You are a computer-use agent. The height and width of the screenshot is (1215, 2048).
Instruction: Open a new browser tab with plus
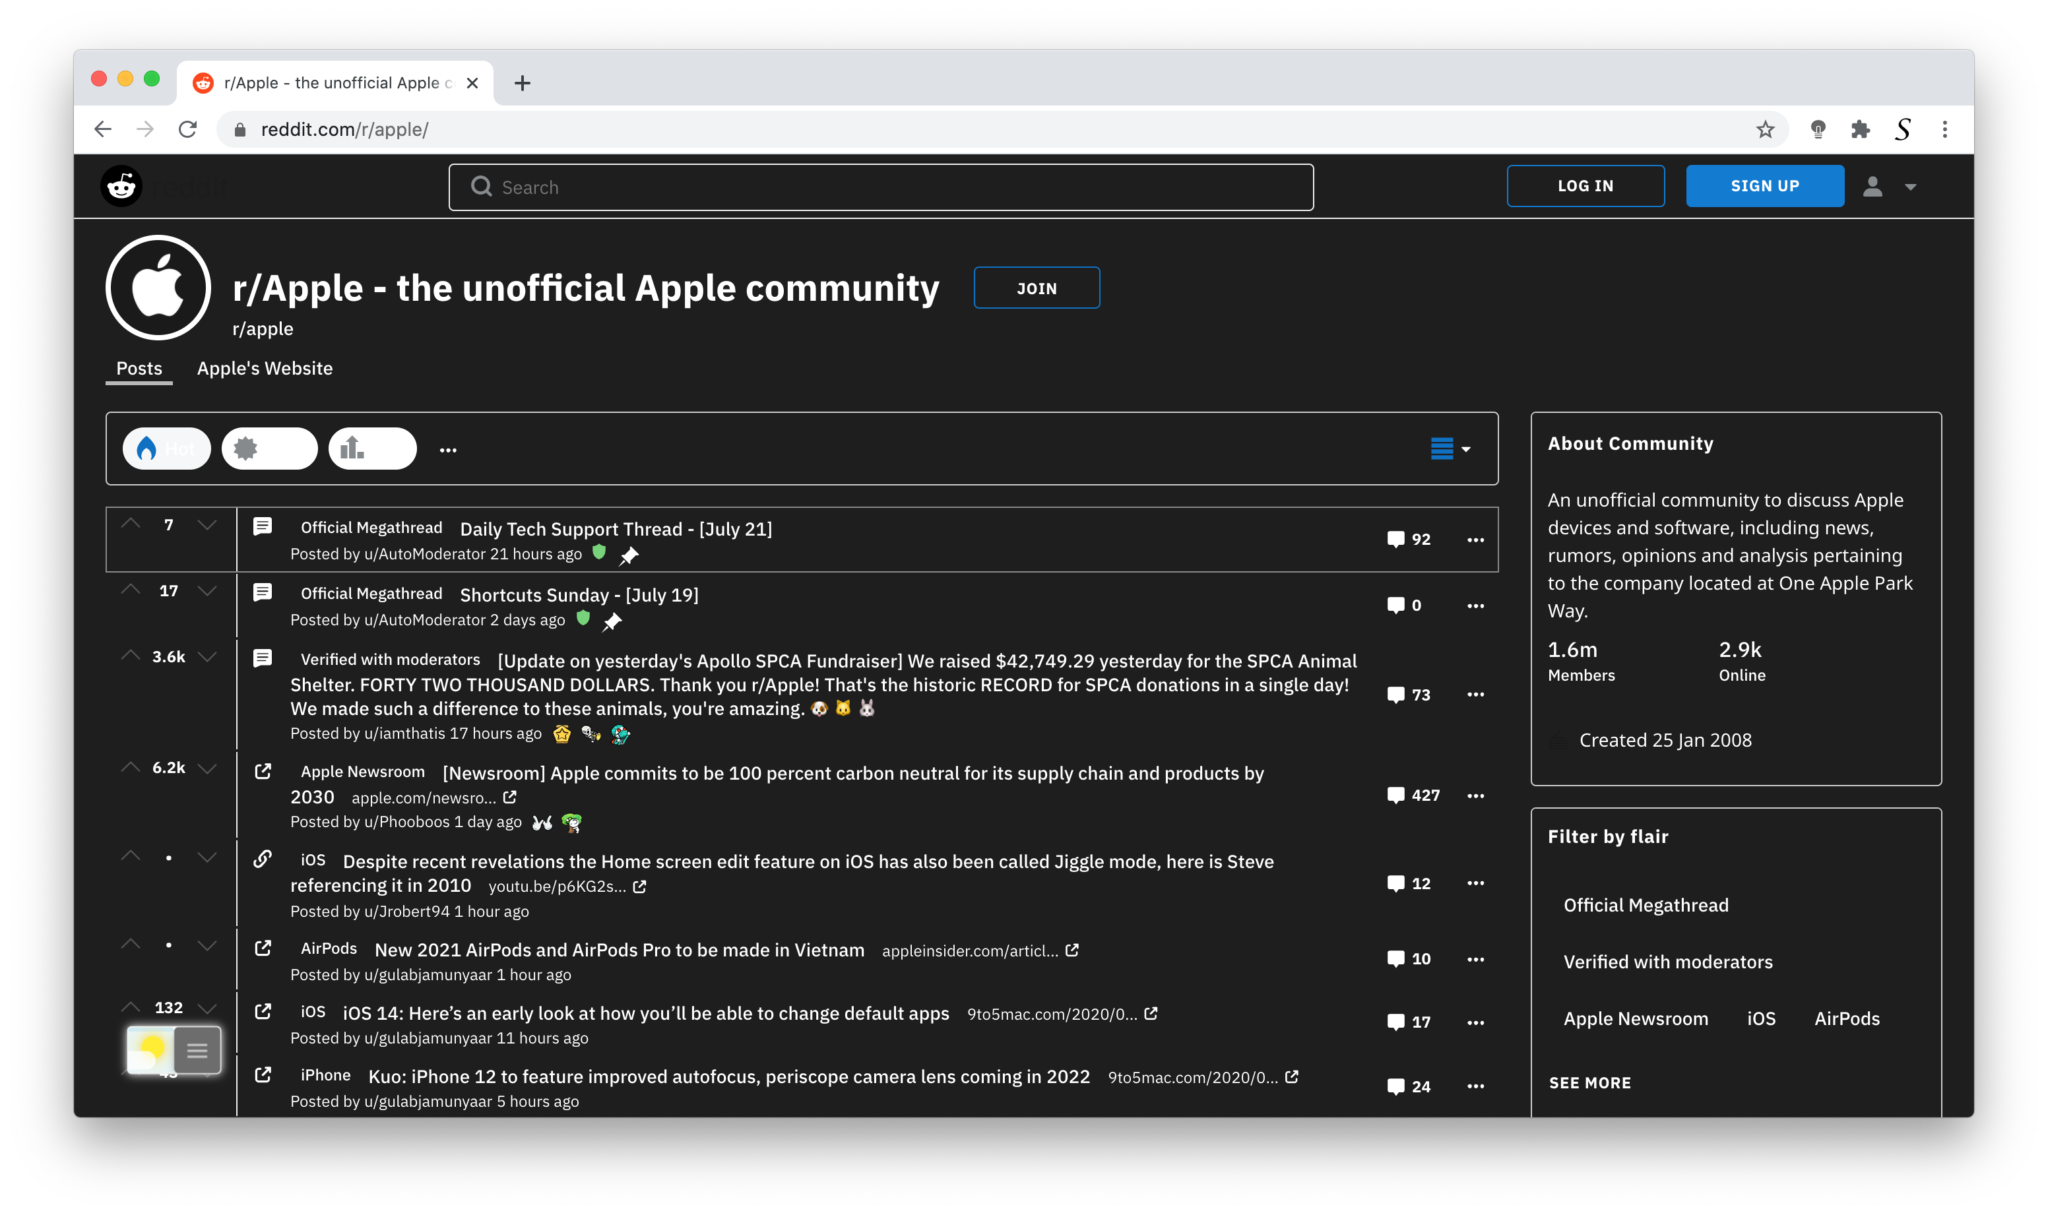coord(522,83)
